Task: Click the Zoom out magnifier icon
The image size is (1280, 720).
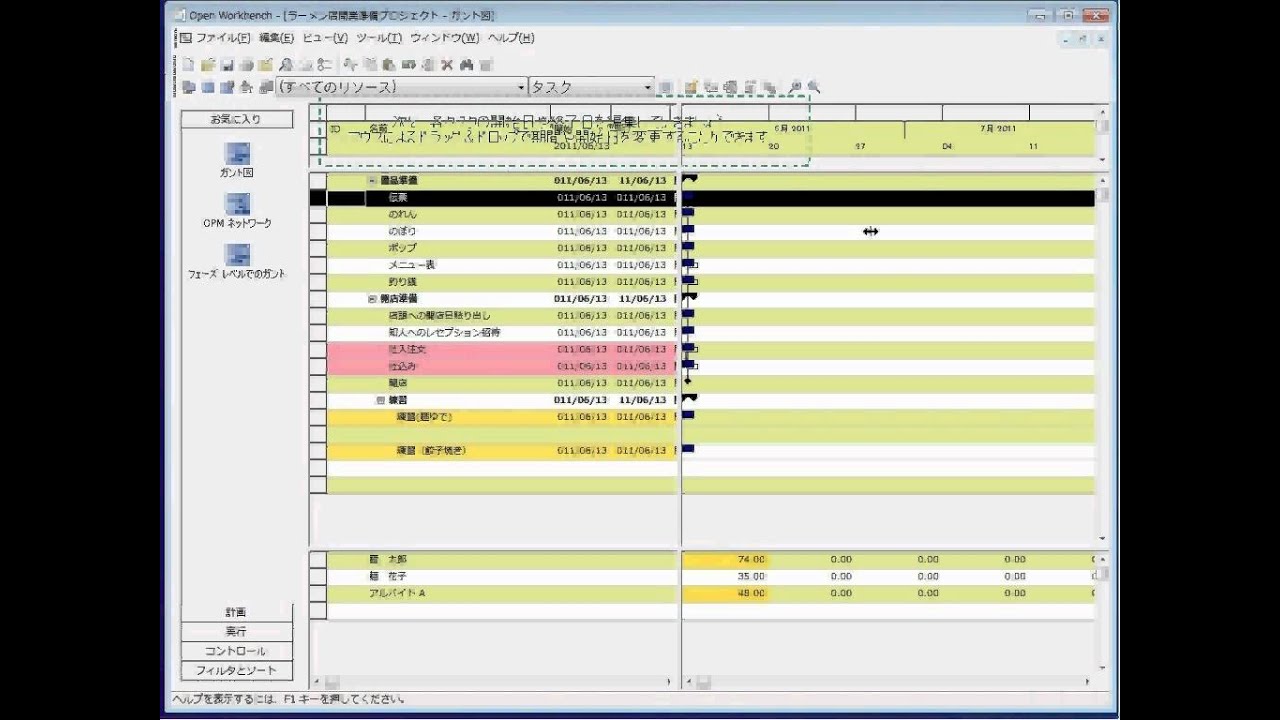Action: pyautogui.click(x=814, y=87)
